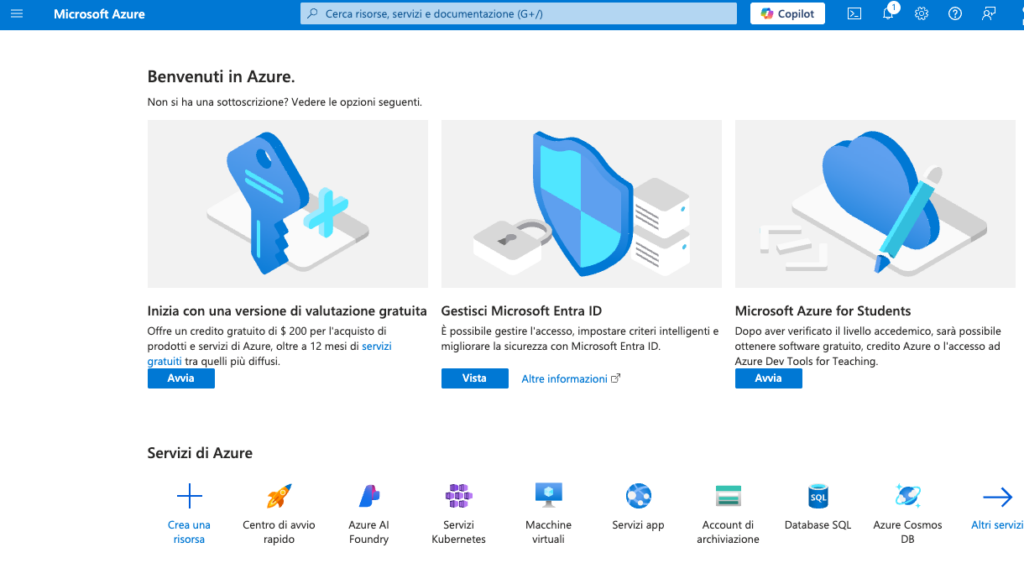
Task: Open the Database SQL service icon
Action: pyautogui.click(x=817, y=497)
